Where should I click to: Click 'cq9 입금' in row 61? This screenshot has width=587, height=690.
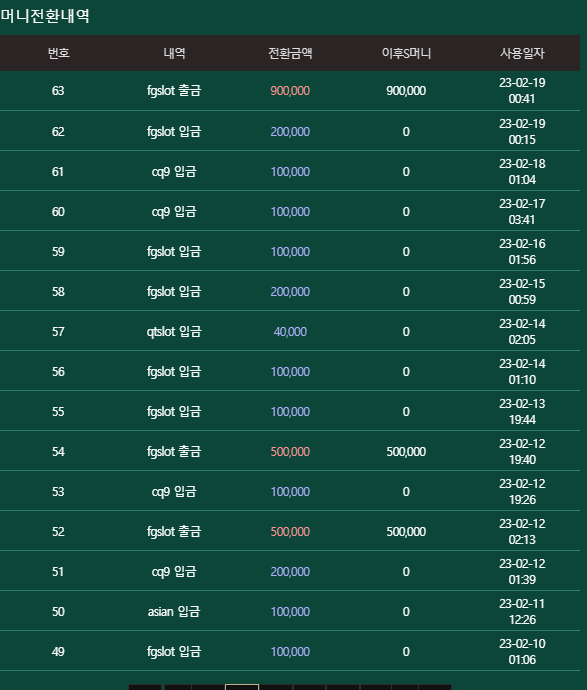[x=174, y=172]
